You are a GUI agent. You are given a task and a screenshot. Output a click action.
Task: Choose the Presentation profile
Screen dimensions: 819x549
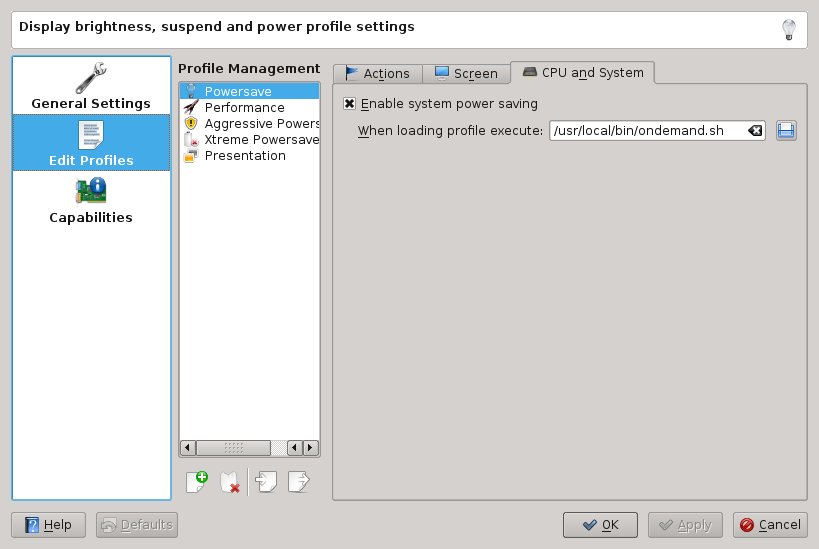[x=245, y=155]
